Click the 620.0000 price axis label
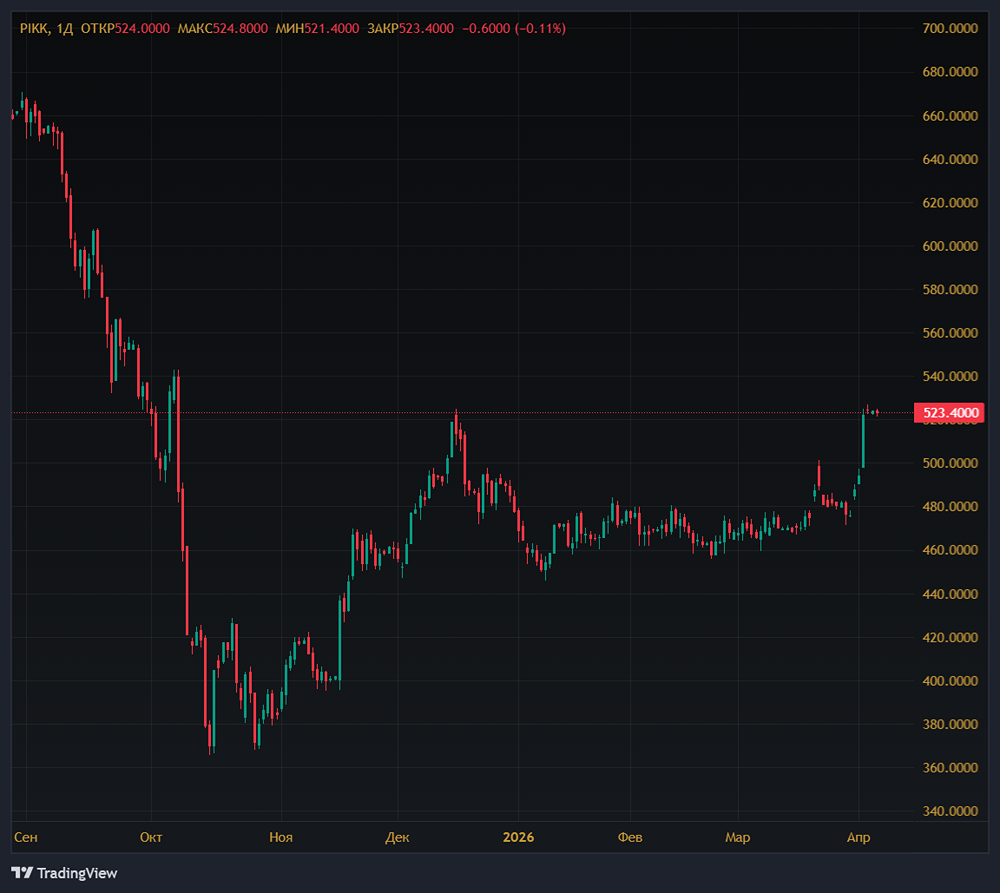The height and width of the screenshot is (893, 1000). (x=950, y=202)
